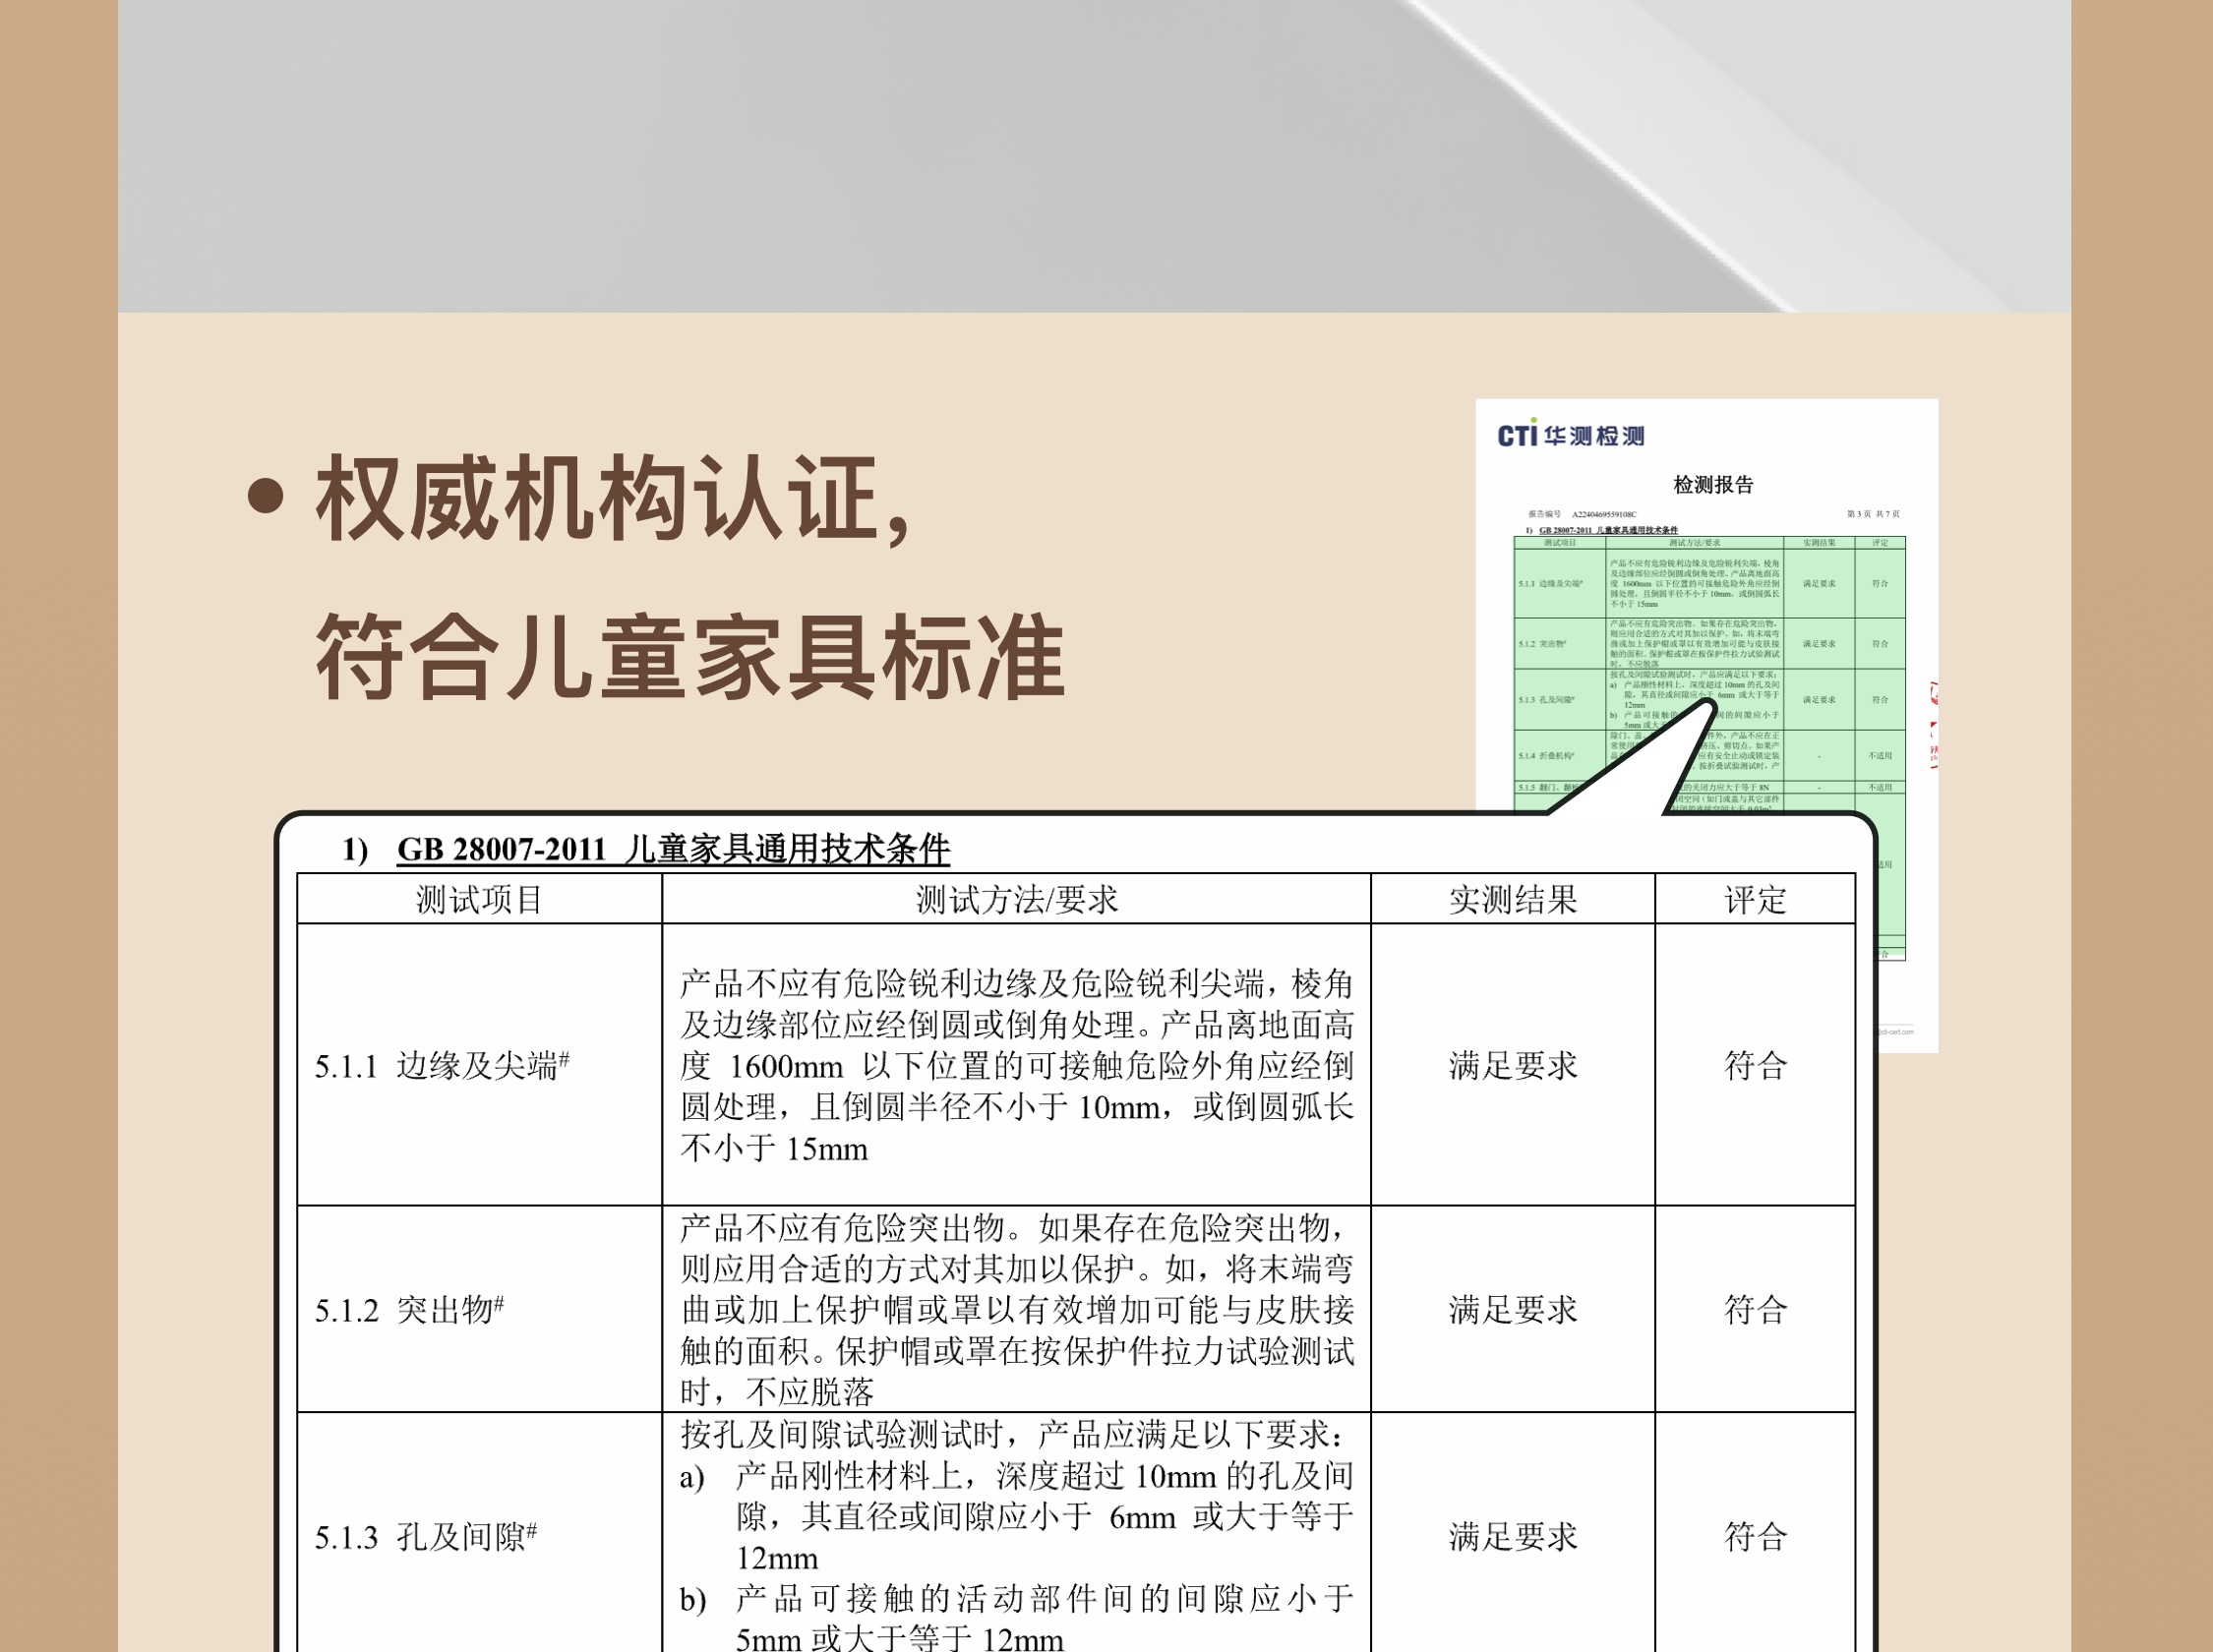Select the 测试方法/要求 column header
The height and width of the screenshot is (1652, 2213).
pos(1016,899)
